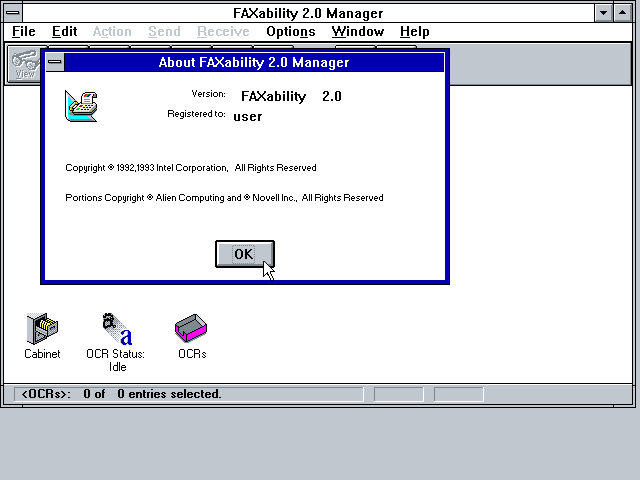The width and height of the screenshot is (640, 480).
Task: Minimize the FAXability Manager window
Action: 603,13
